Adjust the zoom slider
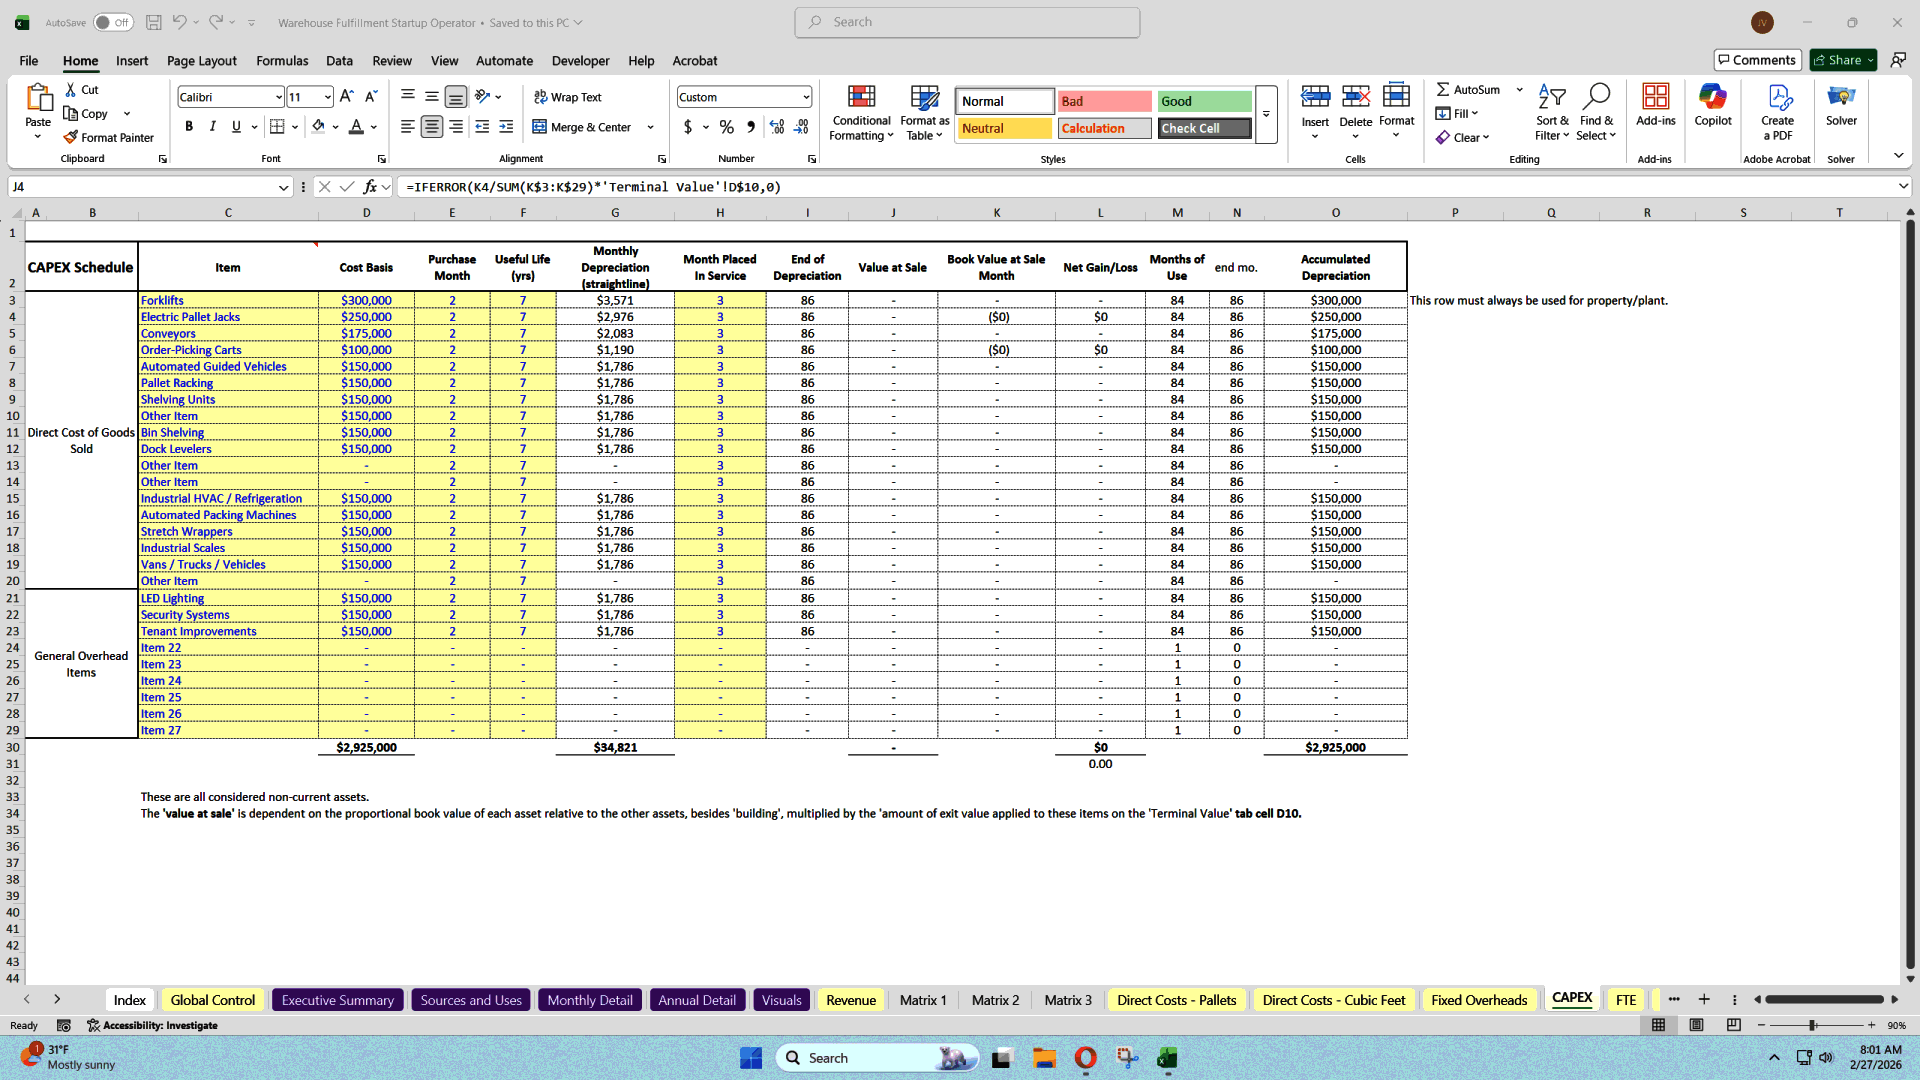This screenshot has height=1080, width=1920. click(x=1813, y=1025)
